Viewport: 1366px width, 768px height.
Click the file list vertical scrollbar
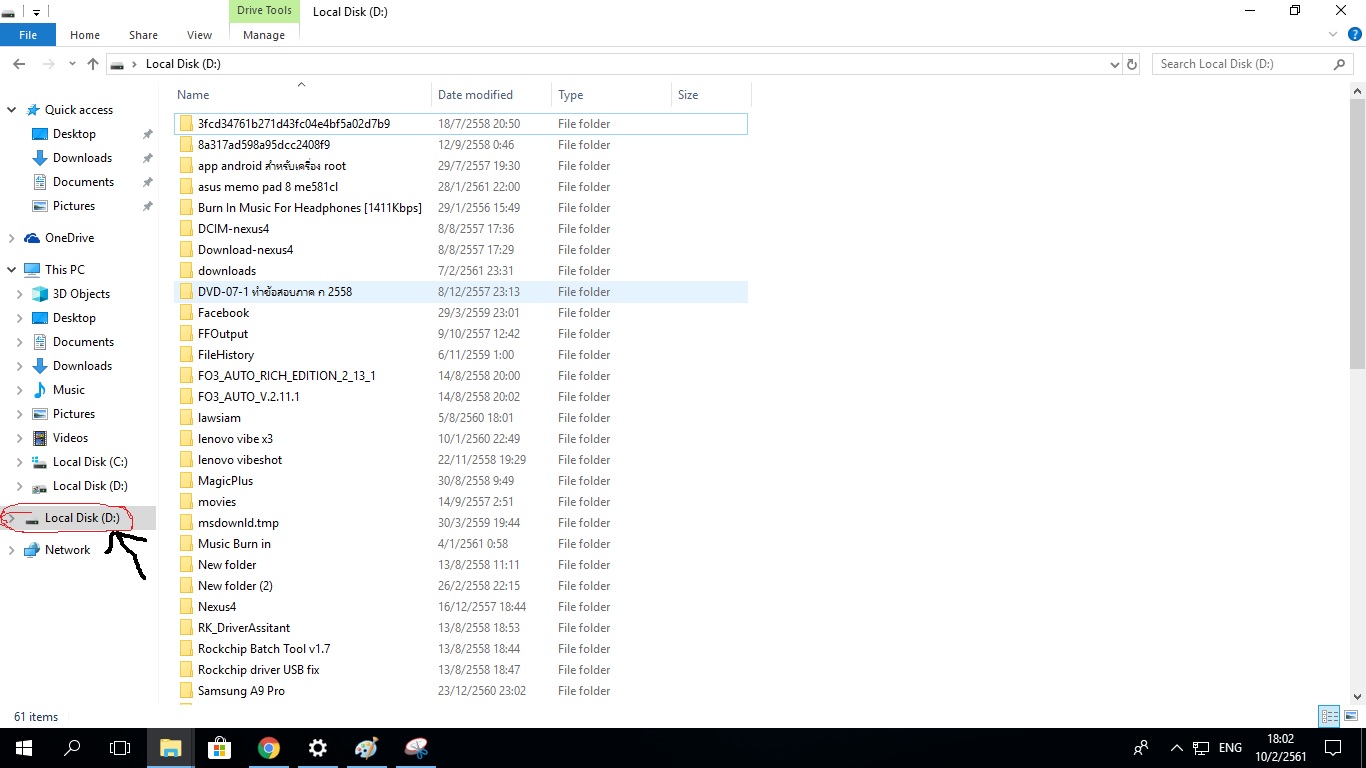1357,232
